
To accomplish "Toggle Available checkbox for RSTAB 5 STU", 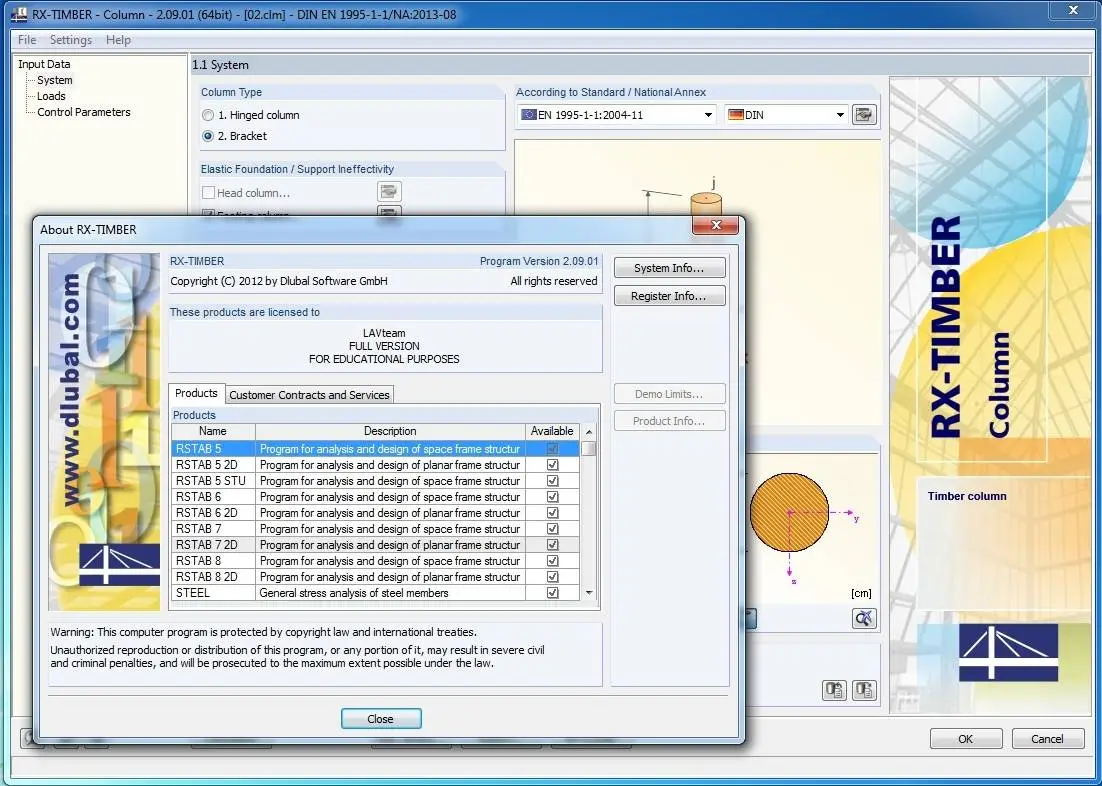I will point(552,481).
